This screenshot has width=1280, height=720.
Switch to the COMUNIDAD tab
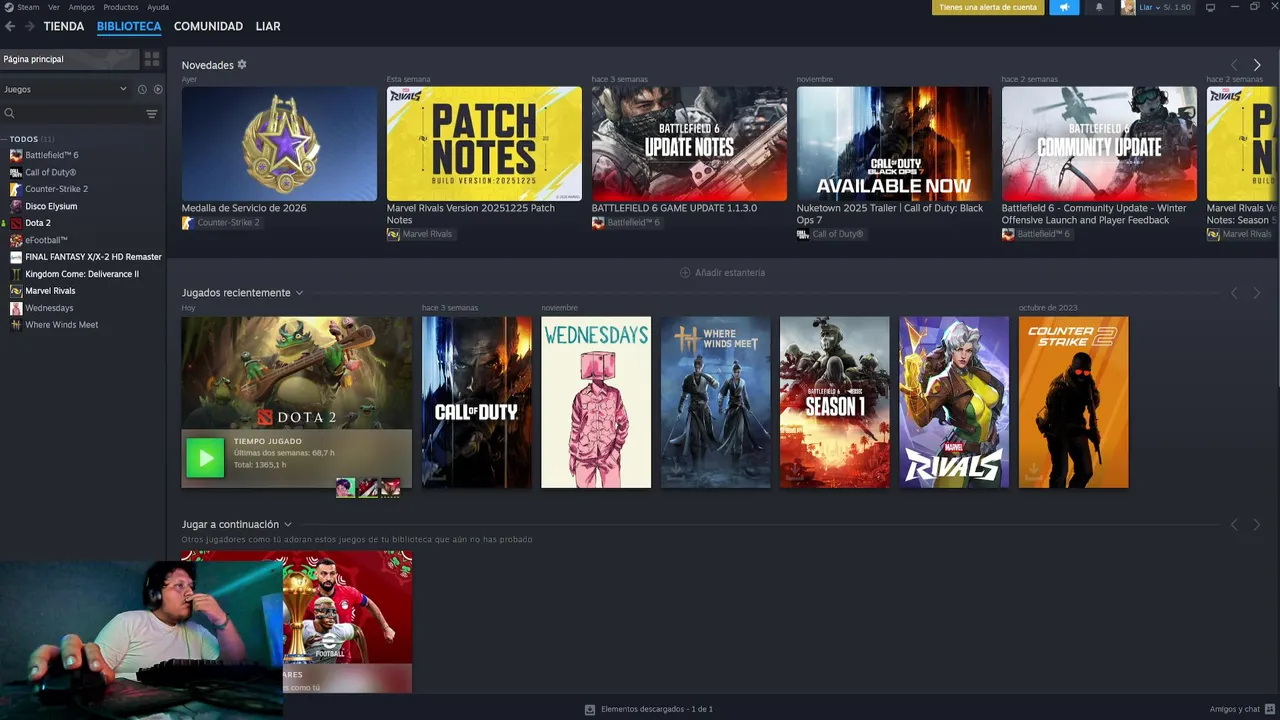[208, 26]
